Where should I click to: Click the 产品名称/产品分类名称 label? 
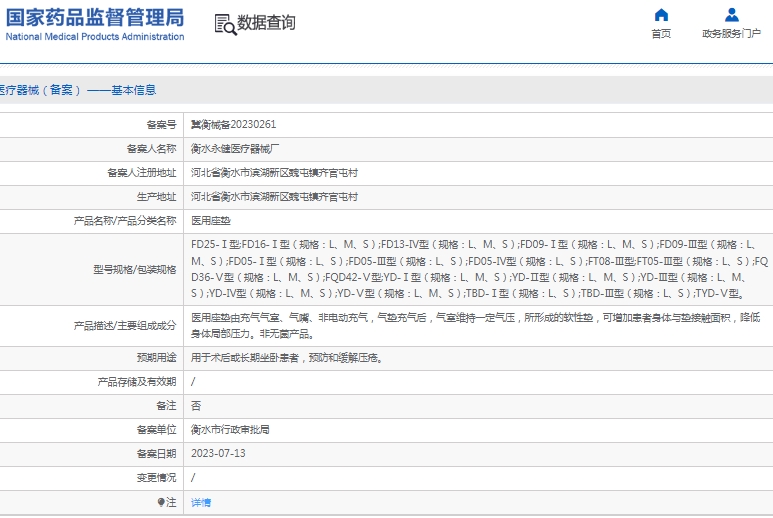[125, 221]
